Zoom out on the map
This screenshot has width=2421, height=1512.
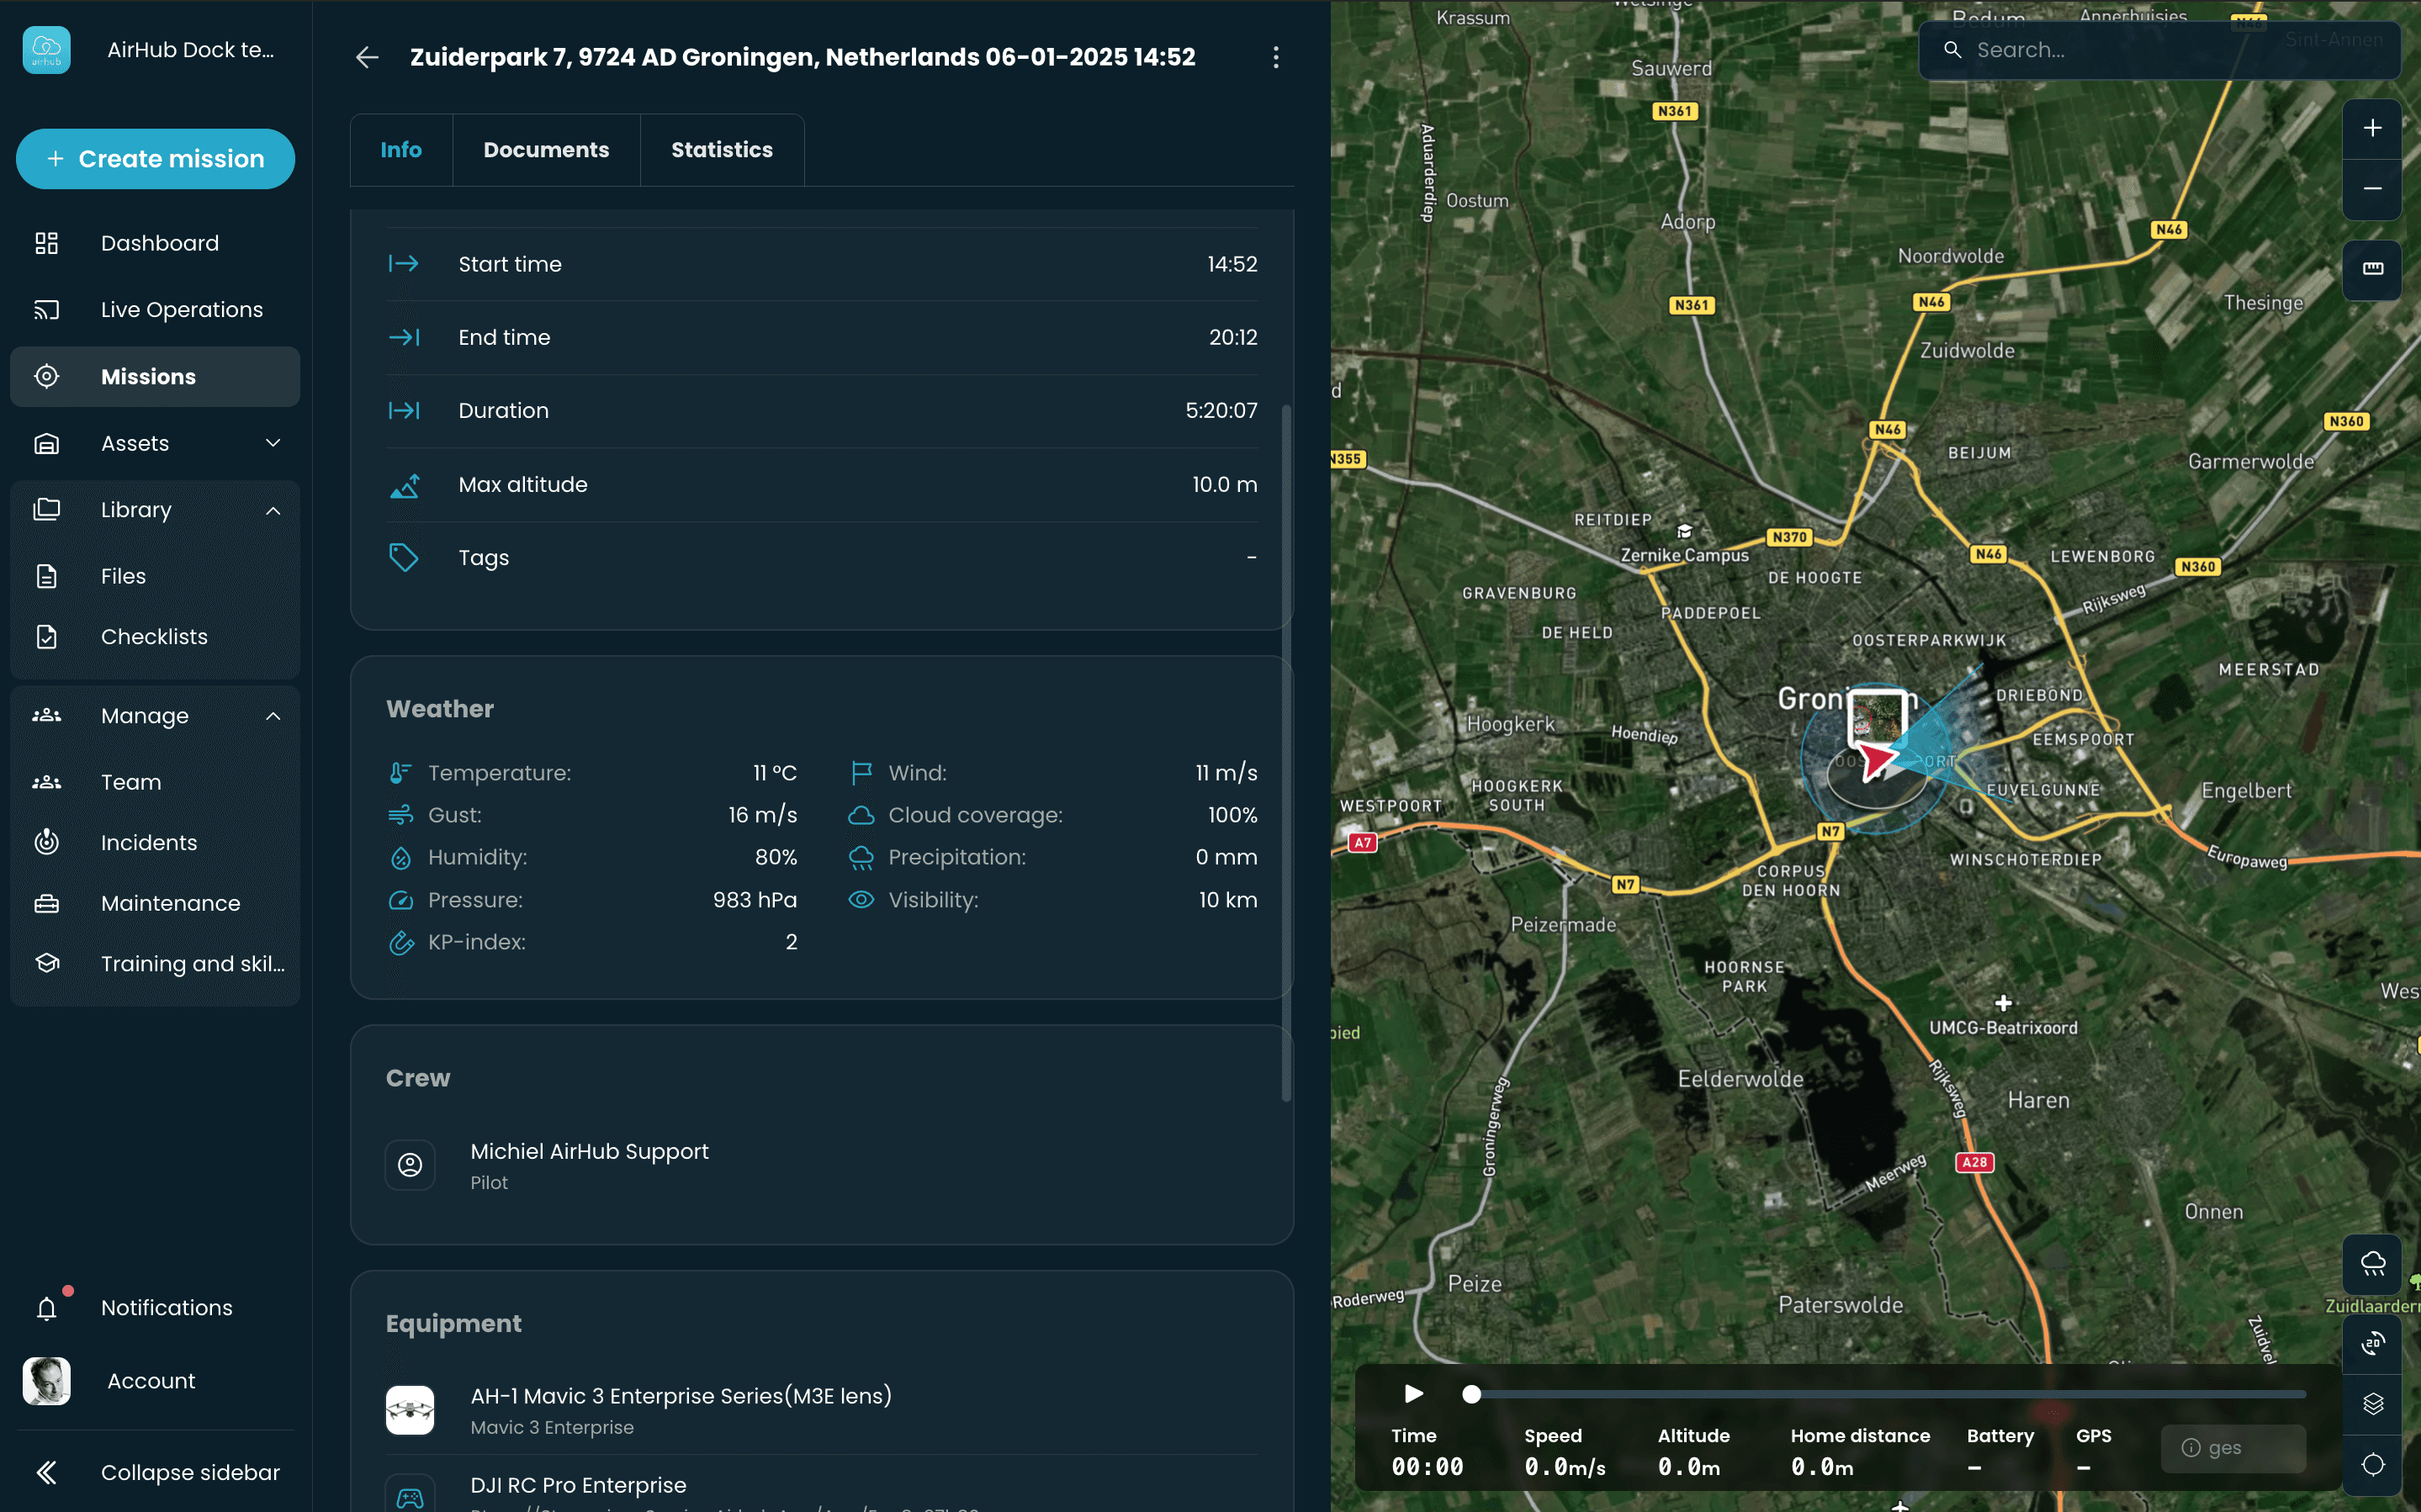2372,189
